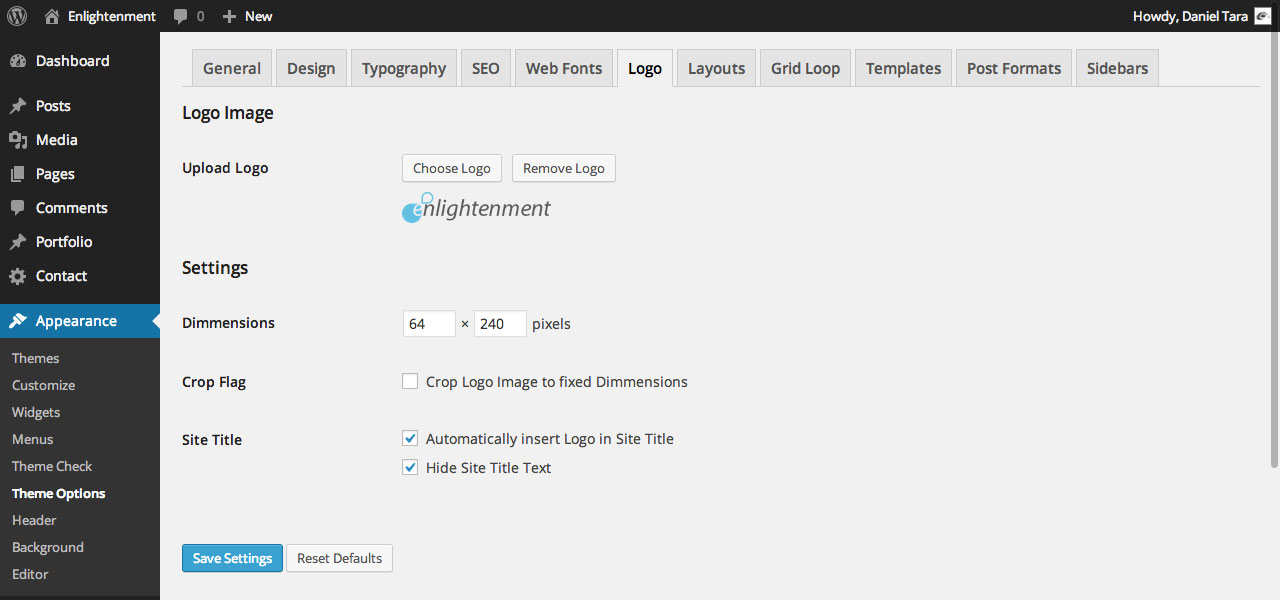The width and height of the screenshot is (1280, 600).
Task: Save settings with the blue button
Action: (x=232, y=558)
